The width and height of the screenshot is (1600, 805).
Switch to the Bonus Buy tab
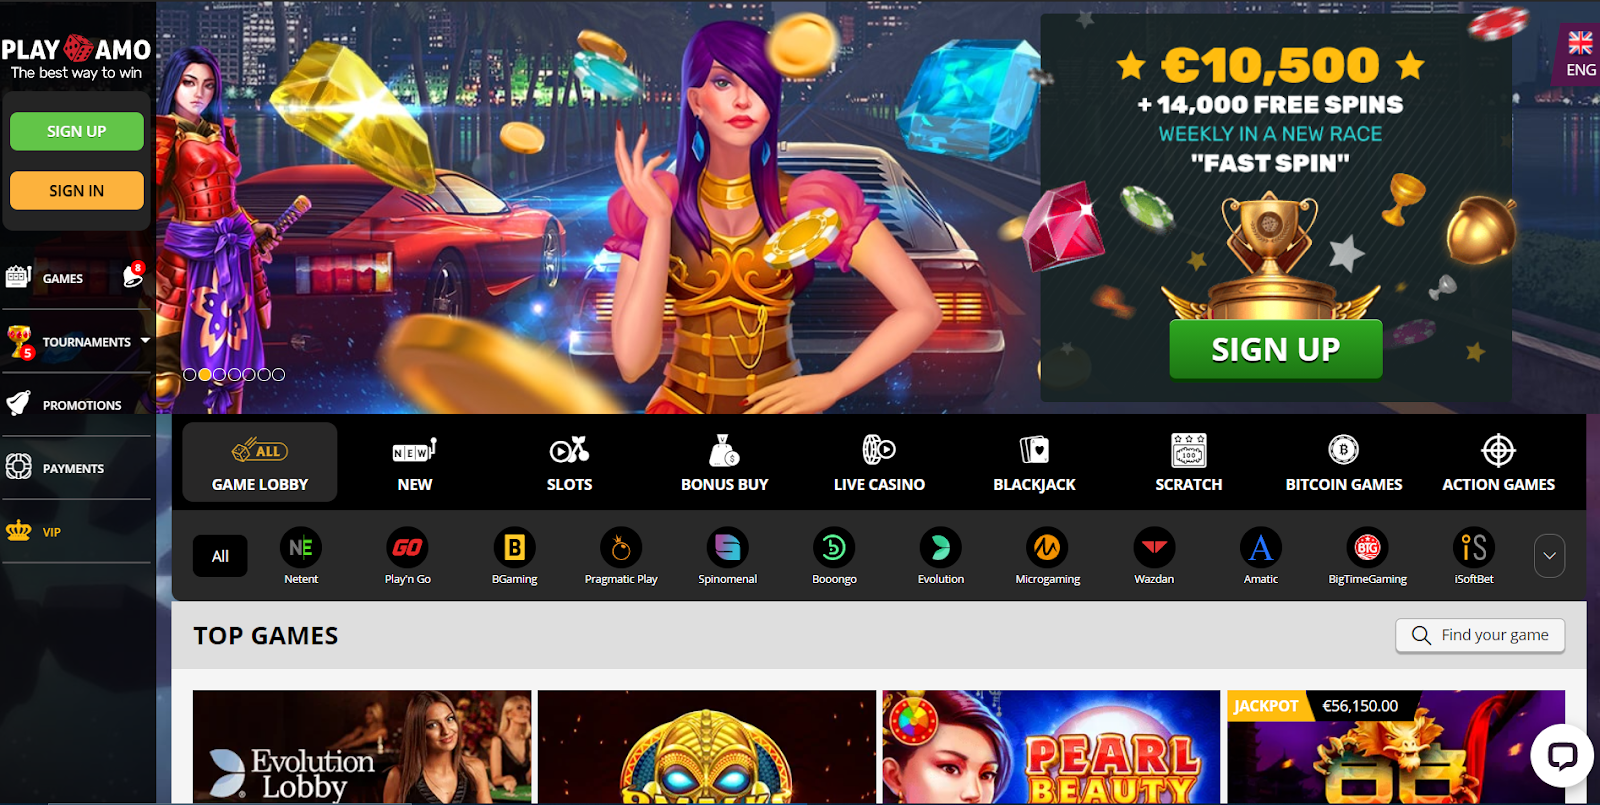724,462
